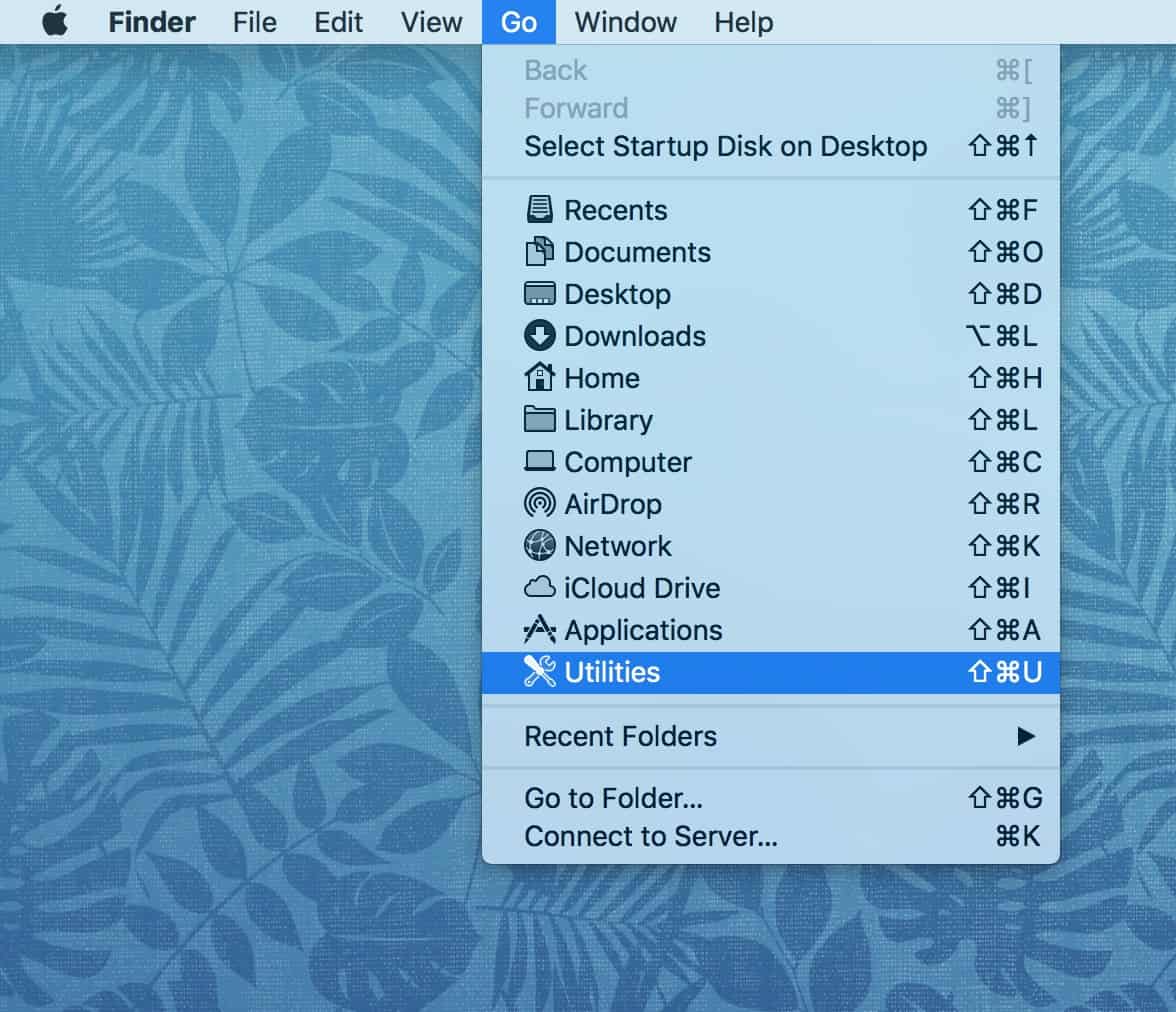Open the Applications folder entry
This screenshot has width=1176, height=1012.
[x=642, y=630]
